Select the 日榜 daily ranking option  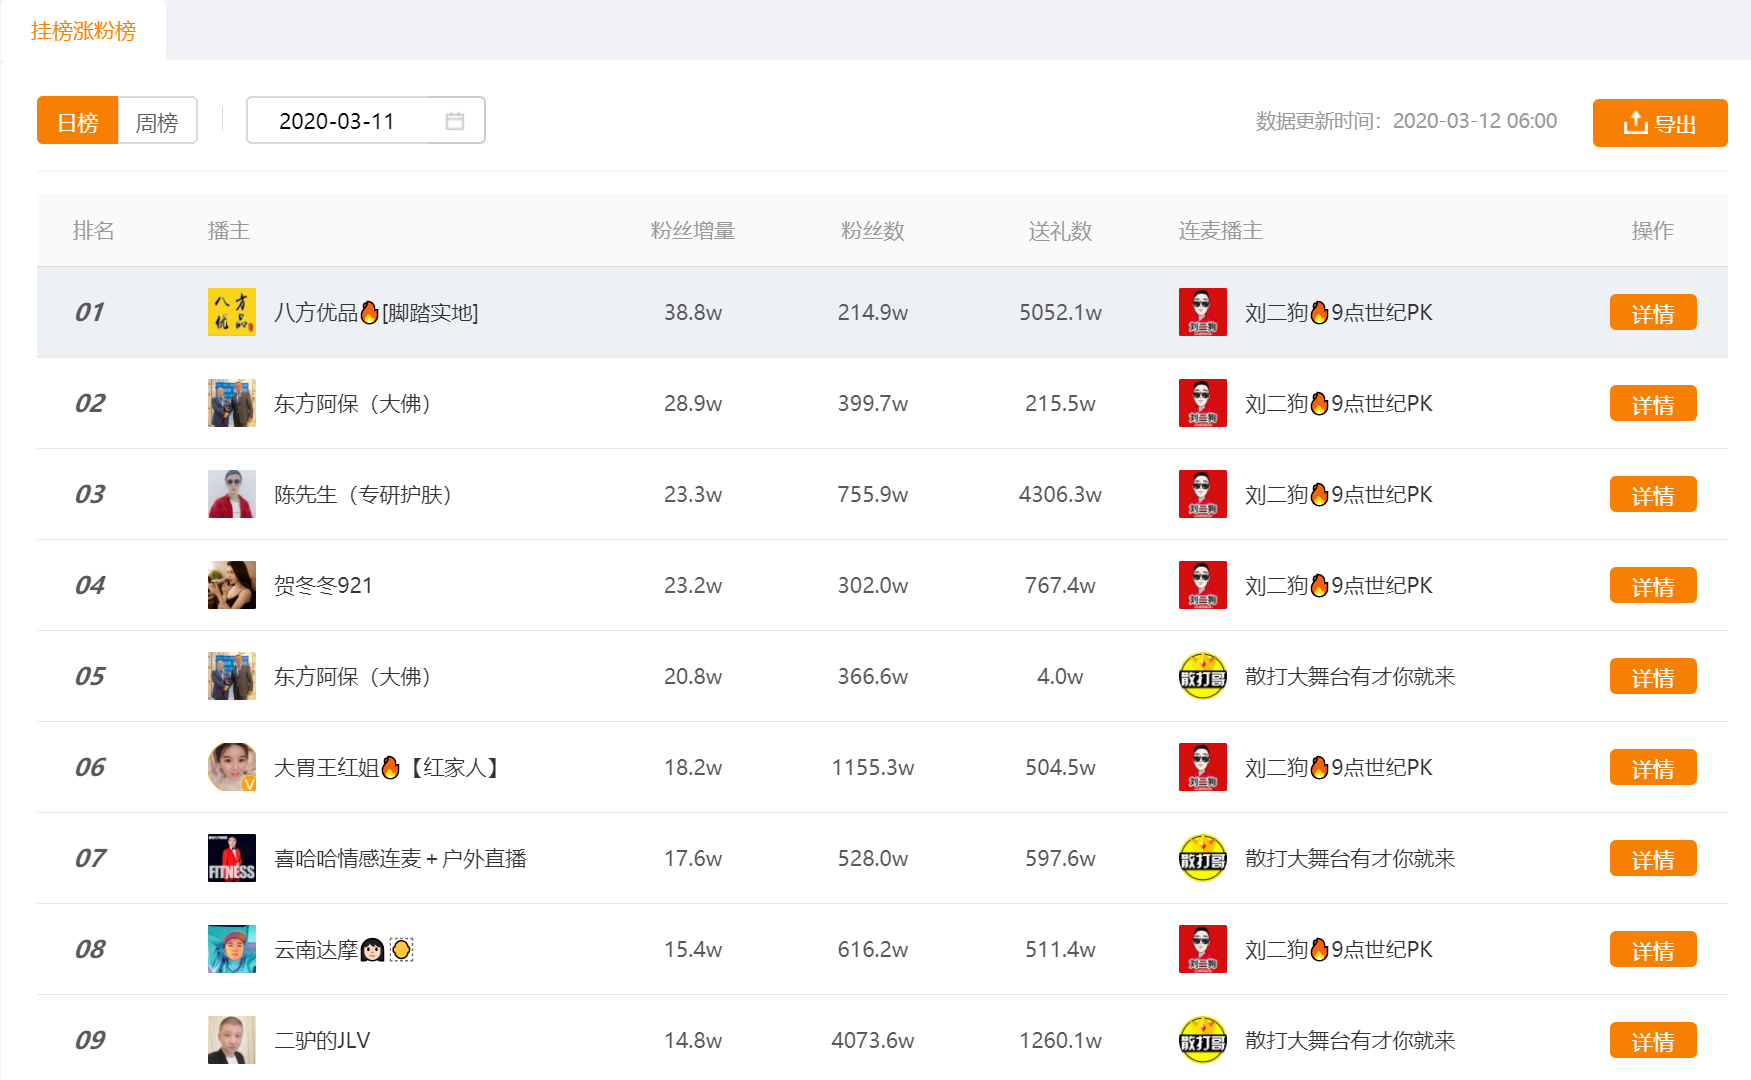point(76,120)
